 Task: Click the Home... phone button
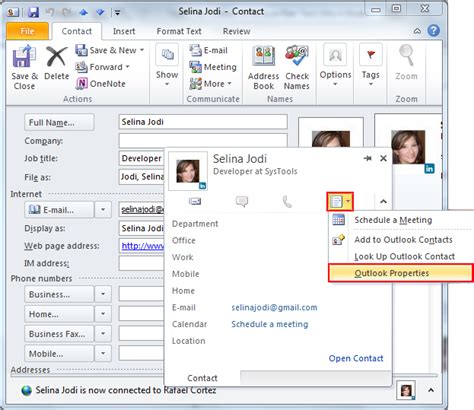click(x=59, y=314)
